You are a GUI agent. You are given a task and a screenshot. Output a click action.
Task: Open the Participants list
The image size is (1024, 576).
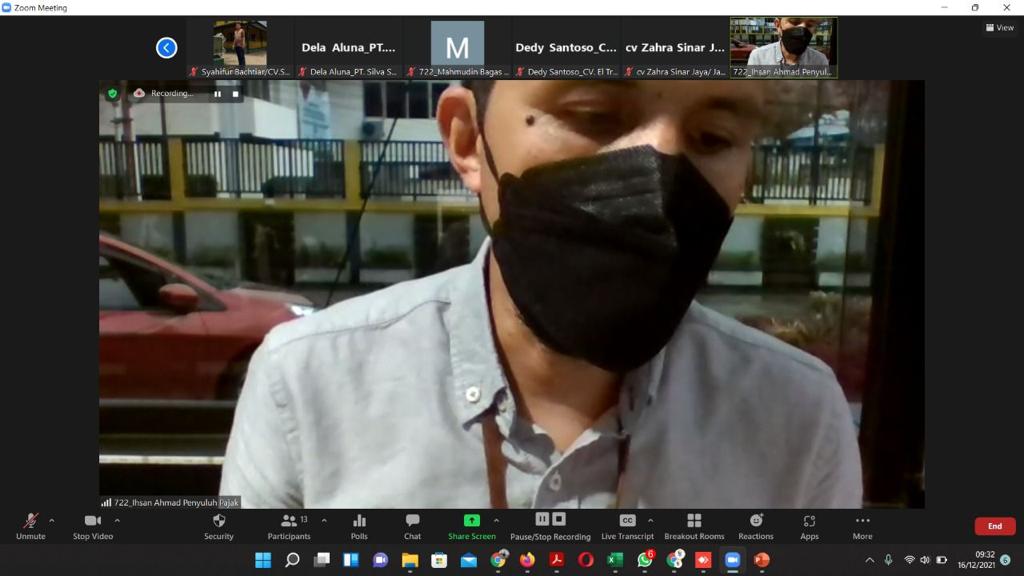[x=288, y=526]
